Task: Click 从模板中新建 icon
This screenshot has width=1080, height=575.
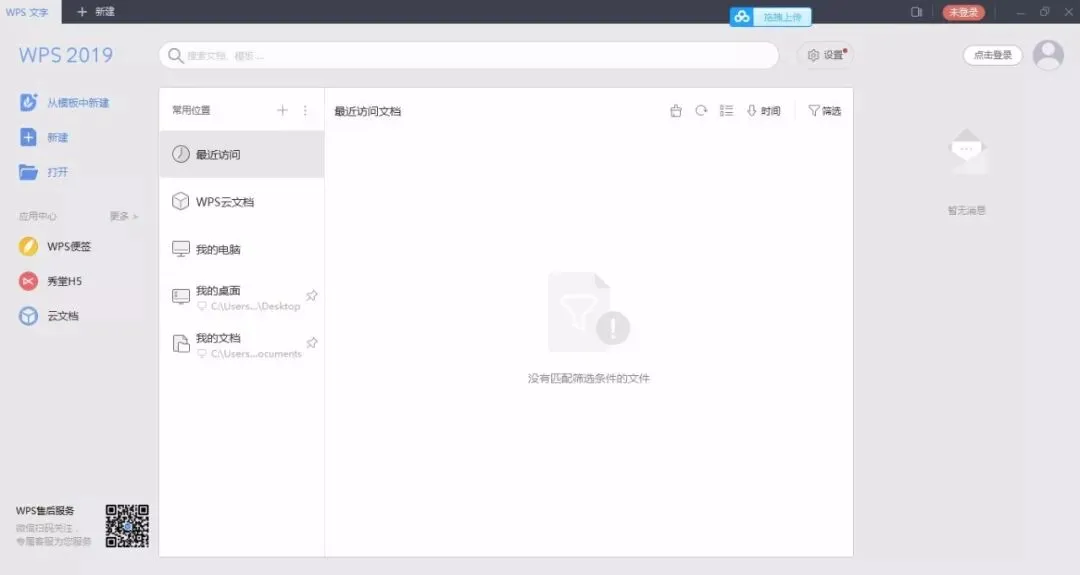Action: [28, 103]
